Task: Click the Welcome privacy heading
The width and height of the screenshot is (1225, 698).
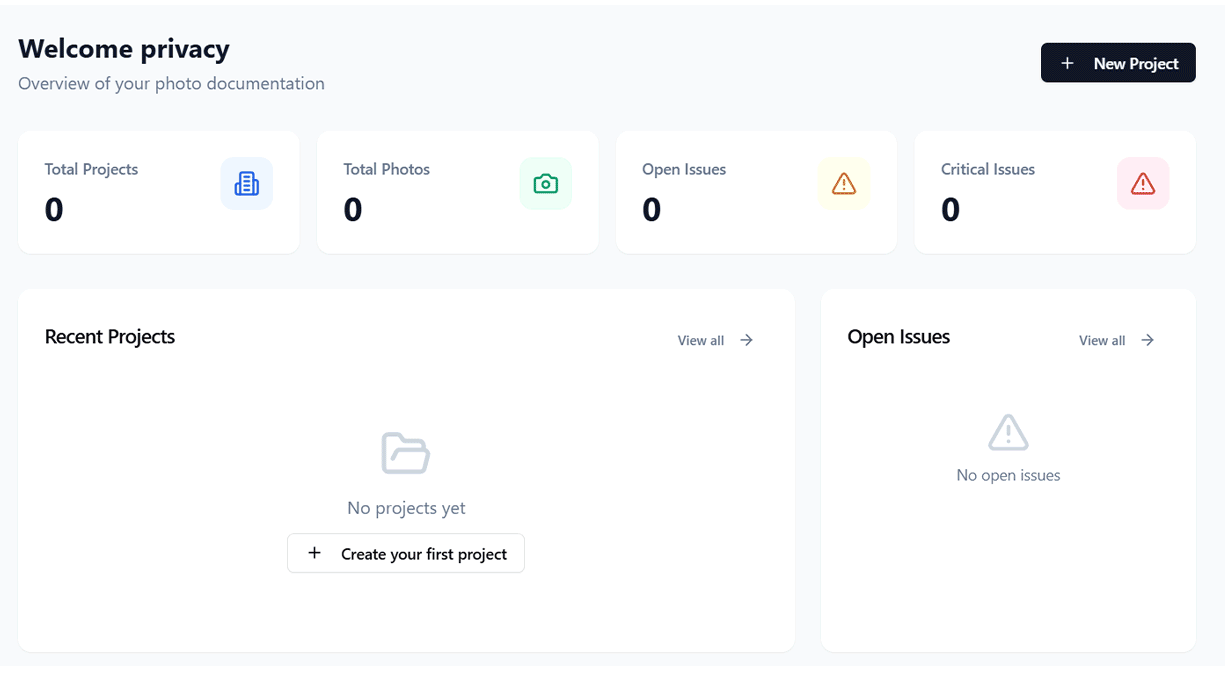Action: click(124, 48)
